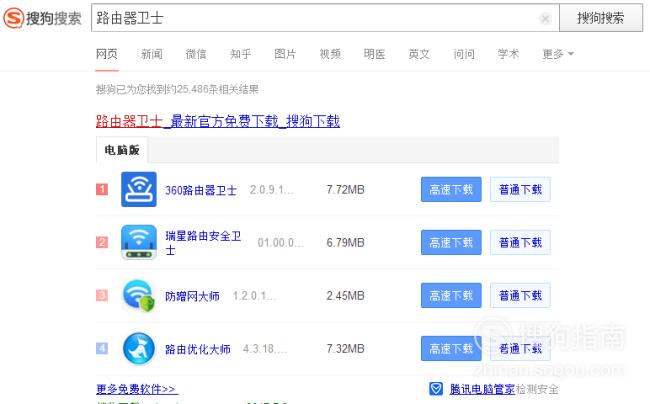
Task: Switch to the 视频 tab
Action: point(330,54)
